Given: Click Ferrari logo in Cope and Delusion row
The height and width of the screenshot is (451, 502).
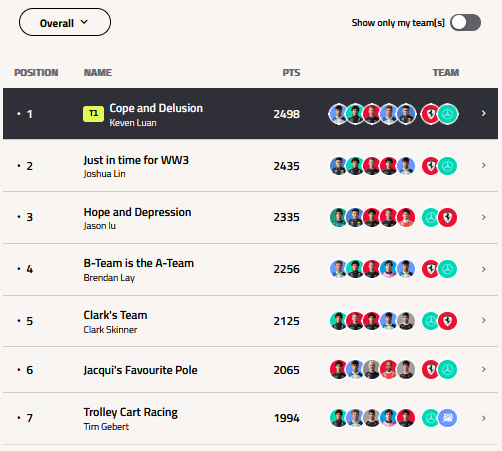Looking at the screenshot, I should 430,114.
